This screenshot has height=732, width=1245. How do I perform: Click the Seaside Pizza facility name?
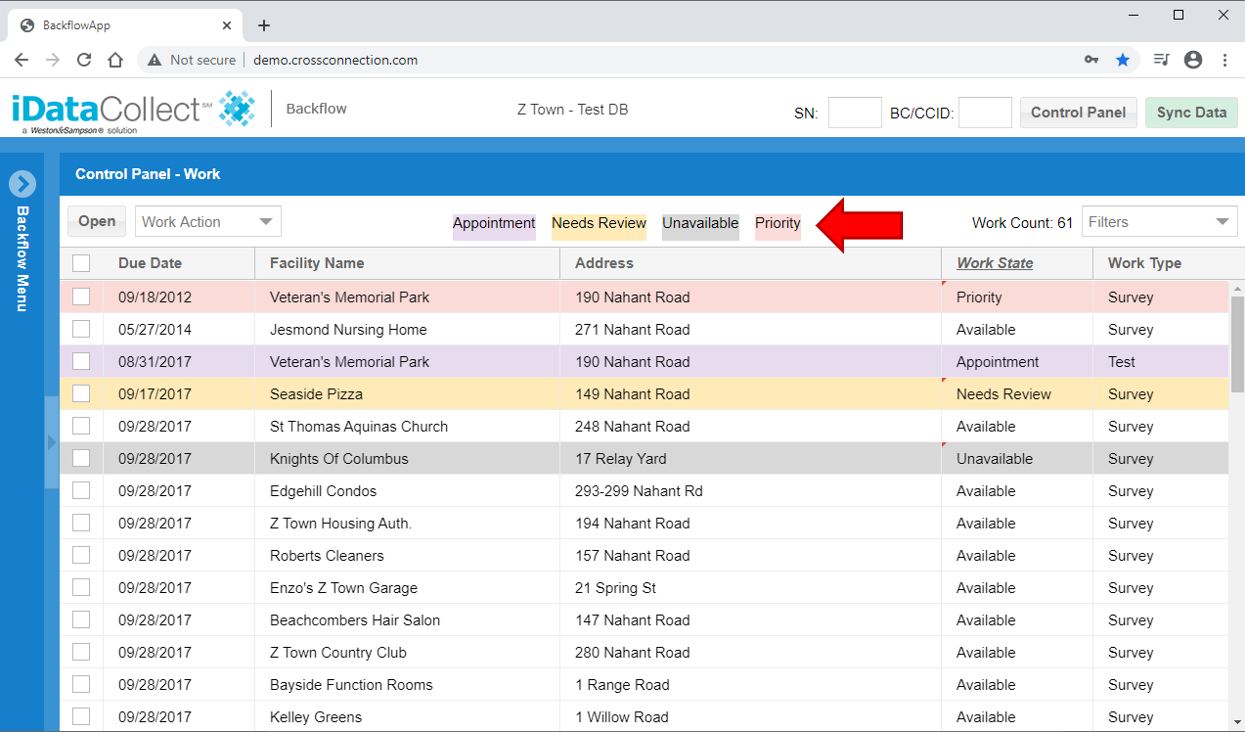316,394
